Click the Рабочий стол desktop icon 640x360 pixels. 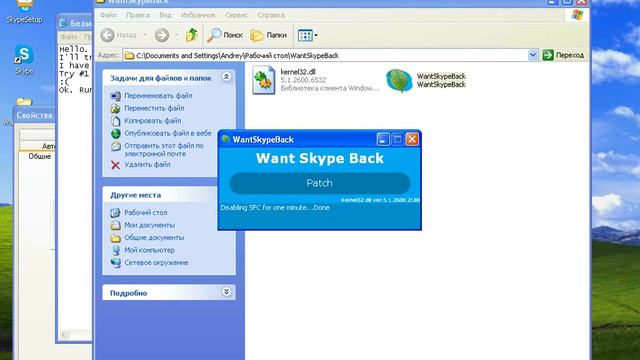click(116, 213)
